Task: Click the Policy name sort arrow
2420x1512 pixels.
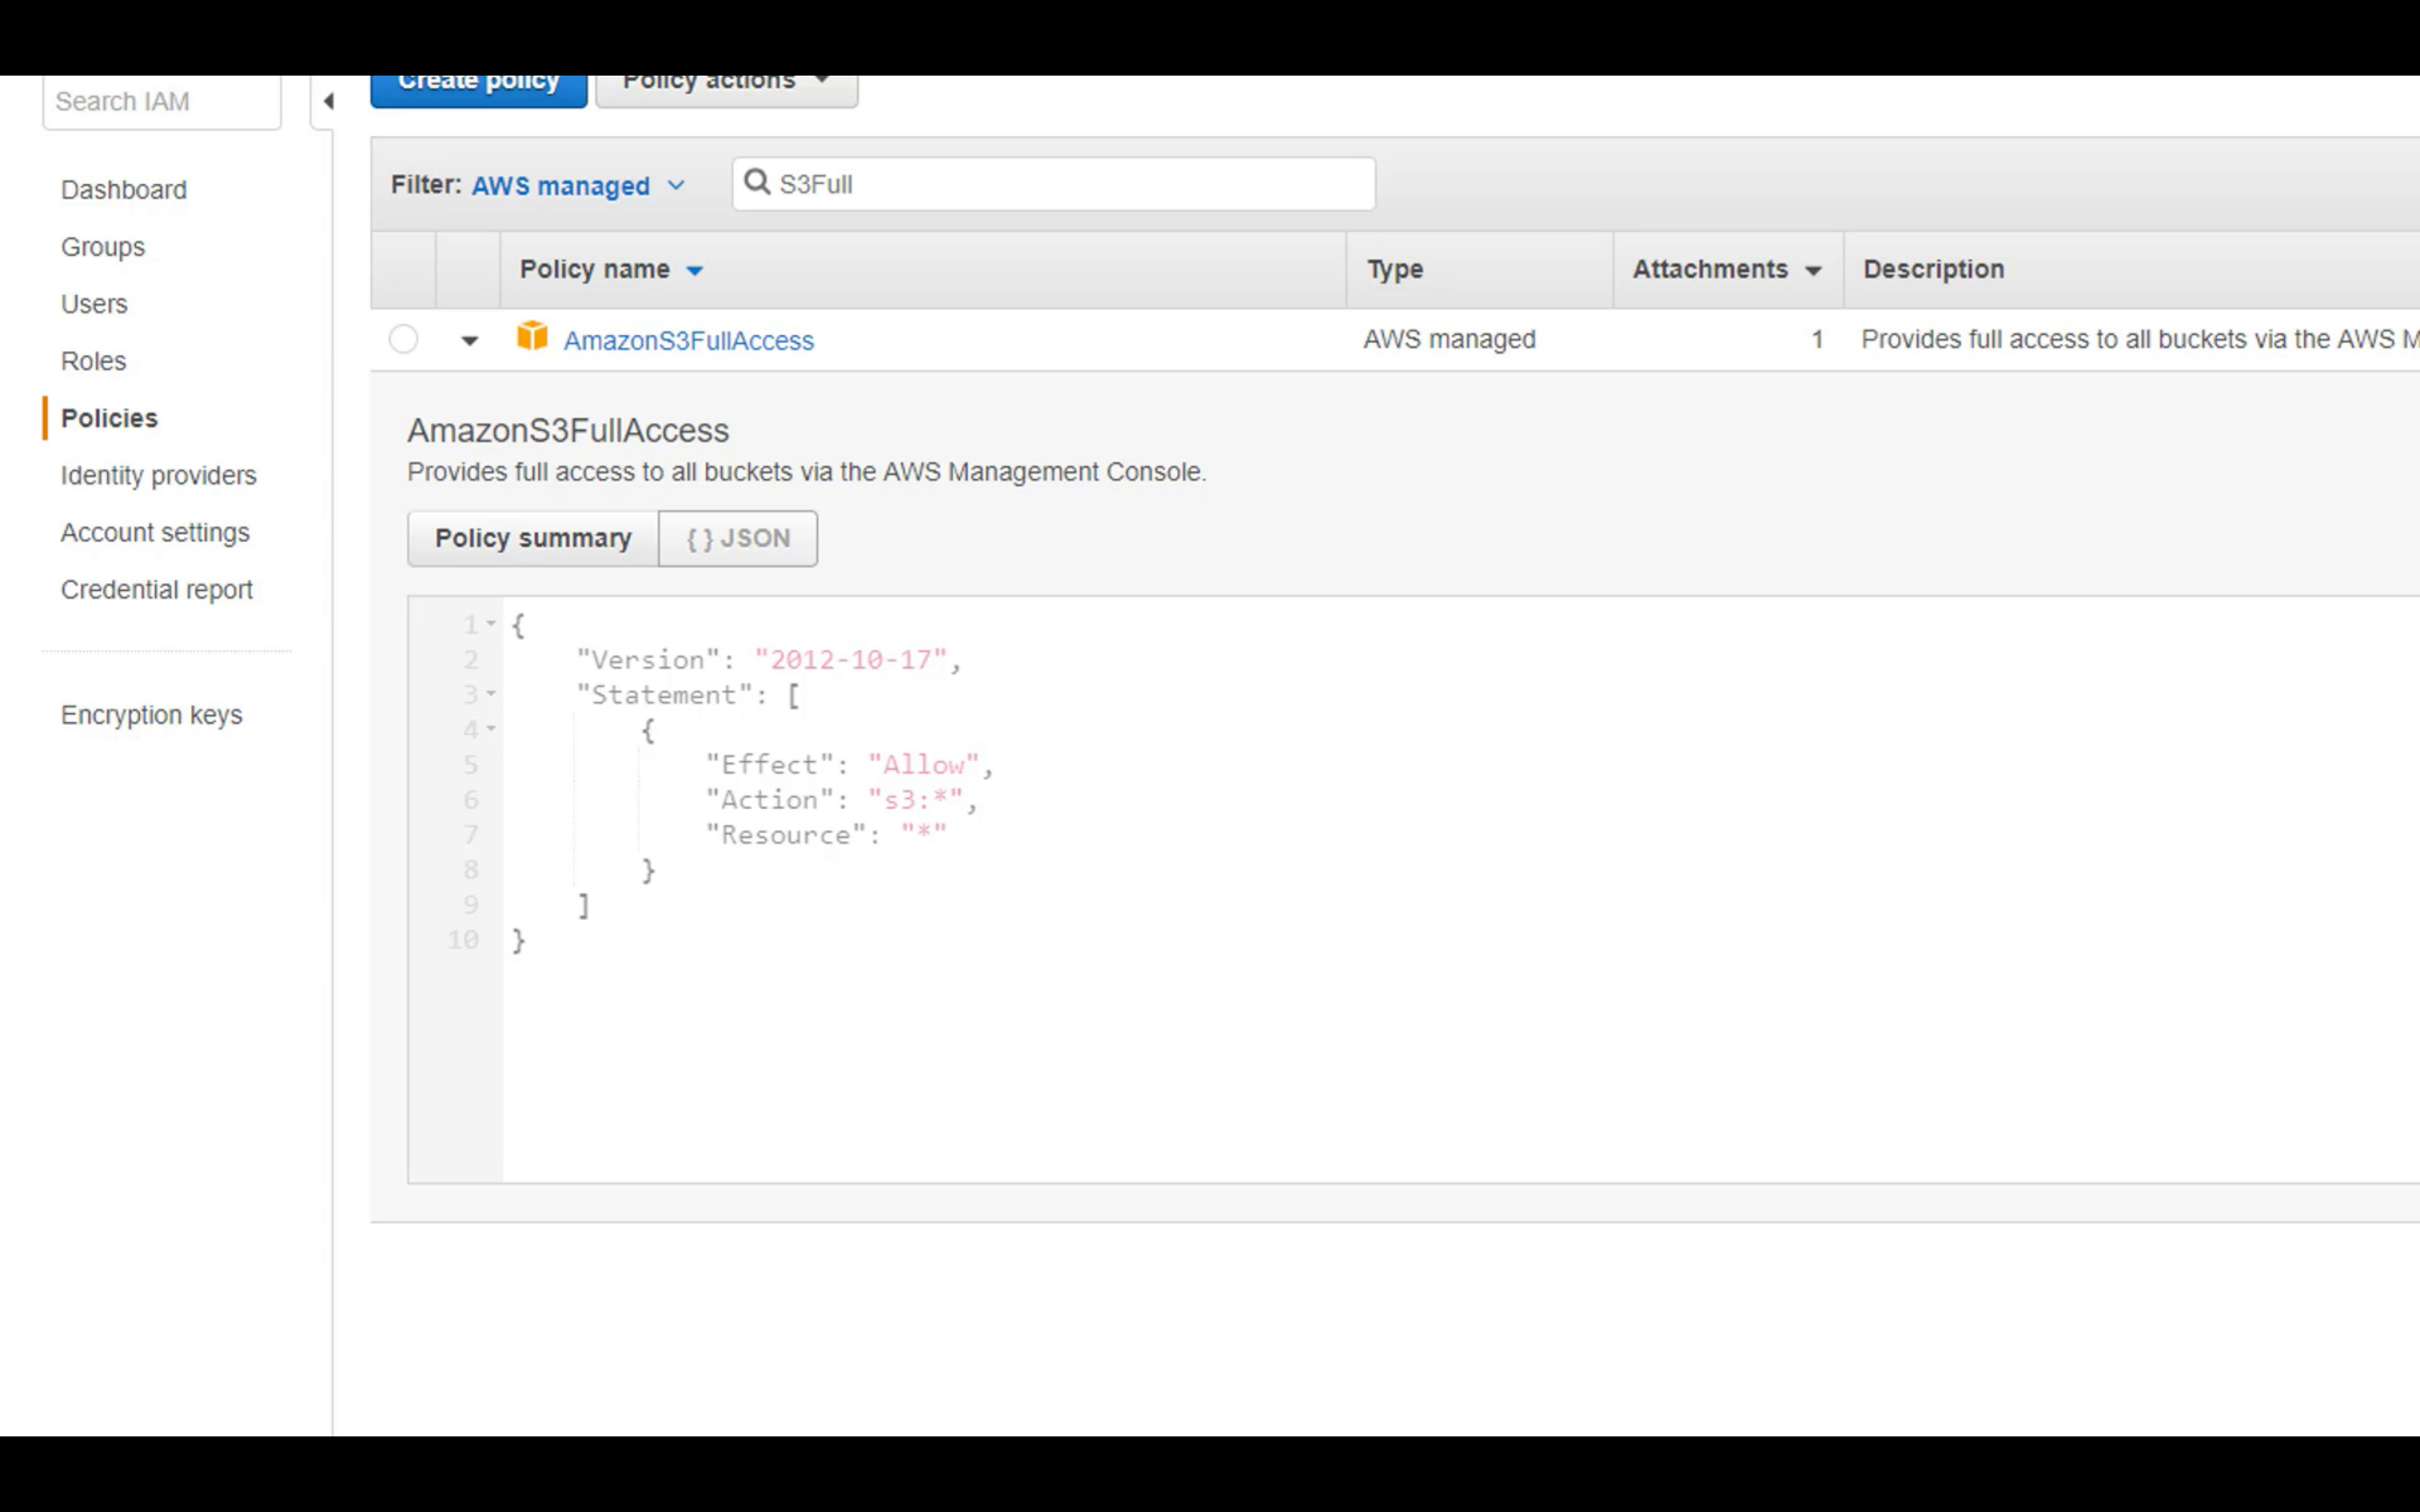Action: coord(695,270)
